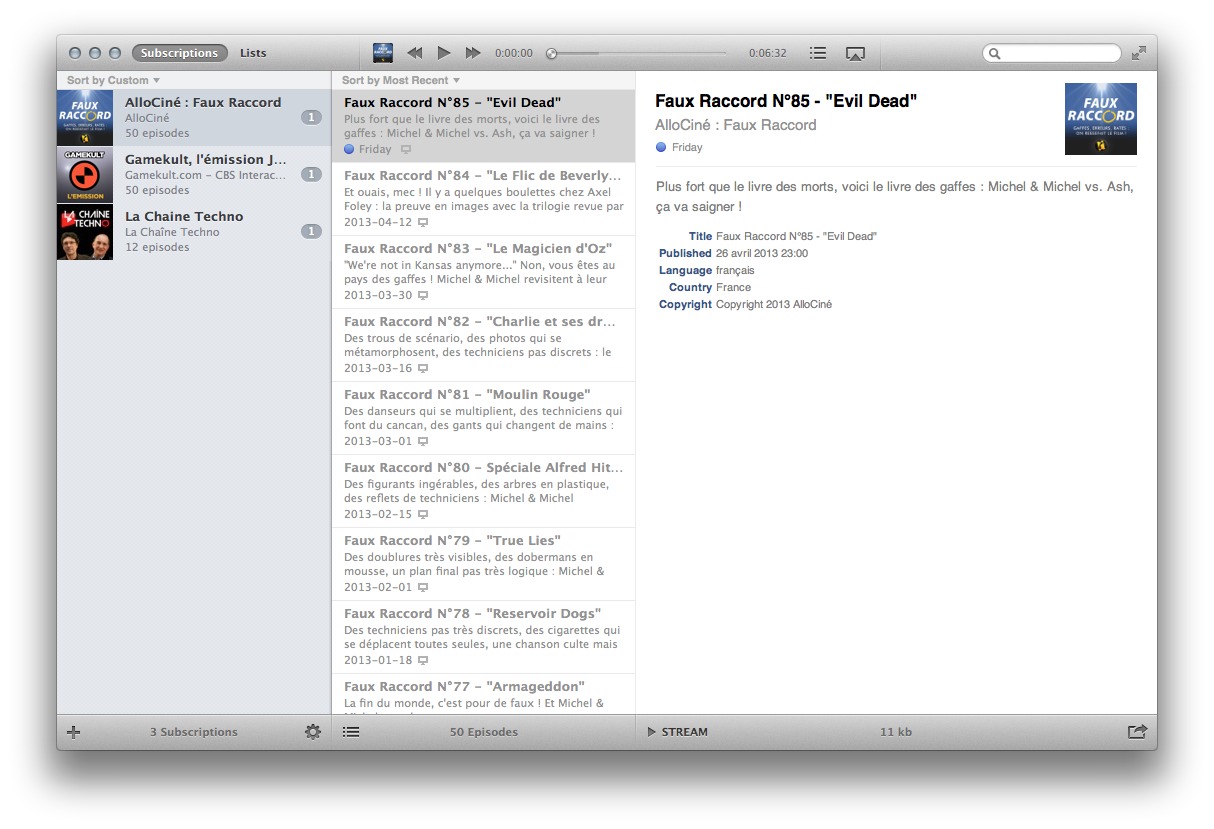Click the now-playing artwork in the toolbar

pos(383,53)
